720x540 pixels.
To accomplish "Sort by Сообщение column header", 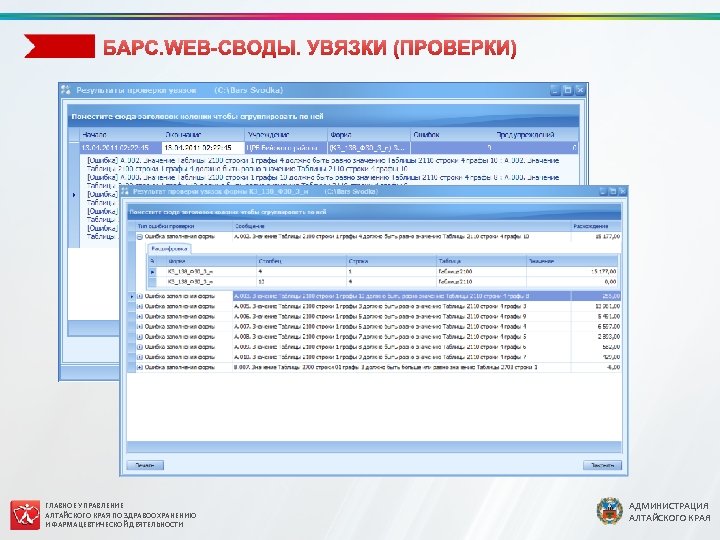I will 402,226.
